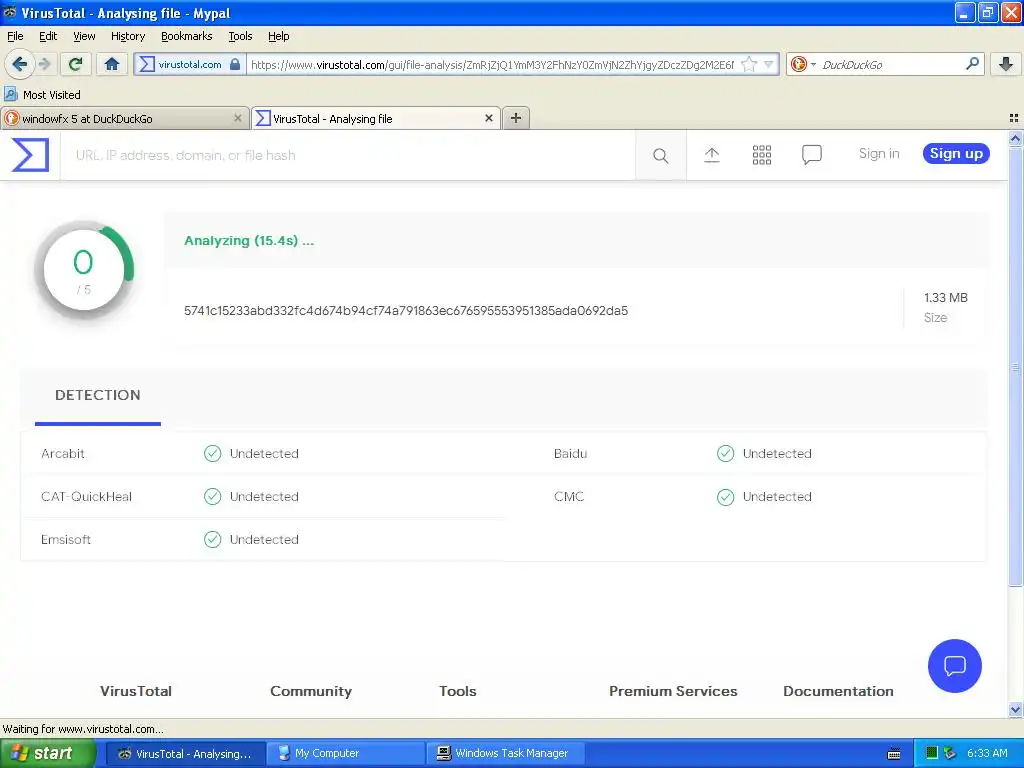Open the Bookmarks menu
The height and width of the screenshot is (768, 1024).
[186, 36]
